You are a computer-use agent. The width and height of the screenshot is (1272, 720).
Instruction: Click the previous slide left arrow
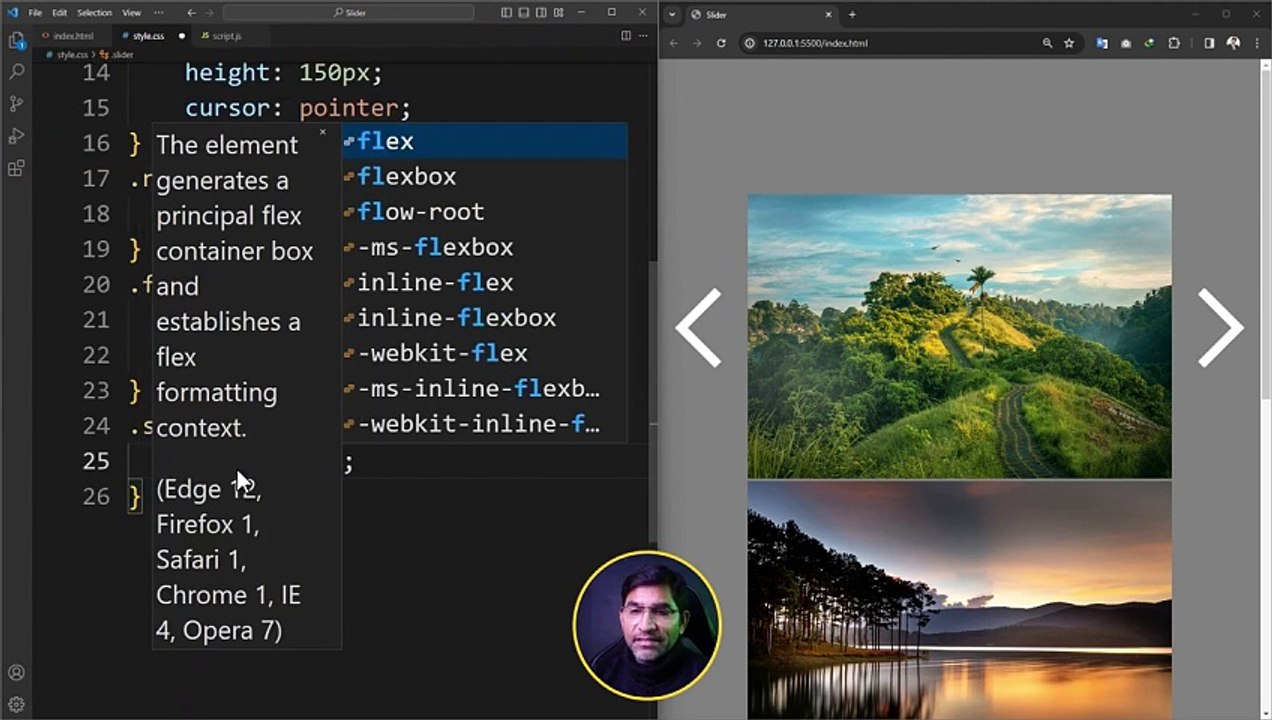(699, 328)
